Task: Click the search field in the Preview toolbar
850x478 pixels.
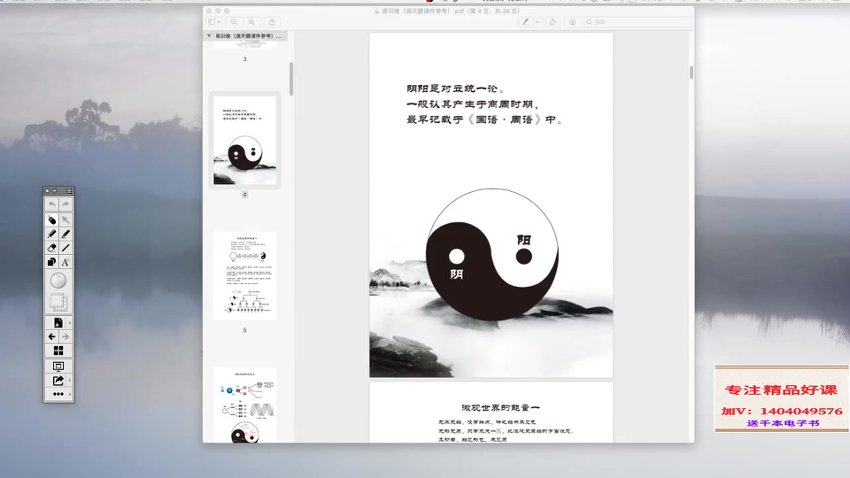Action: (x=638, y=22)
